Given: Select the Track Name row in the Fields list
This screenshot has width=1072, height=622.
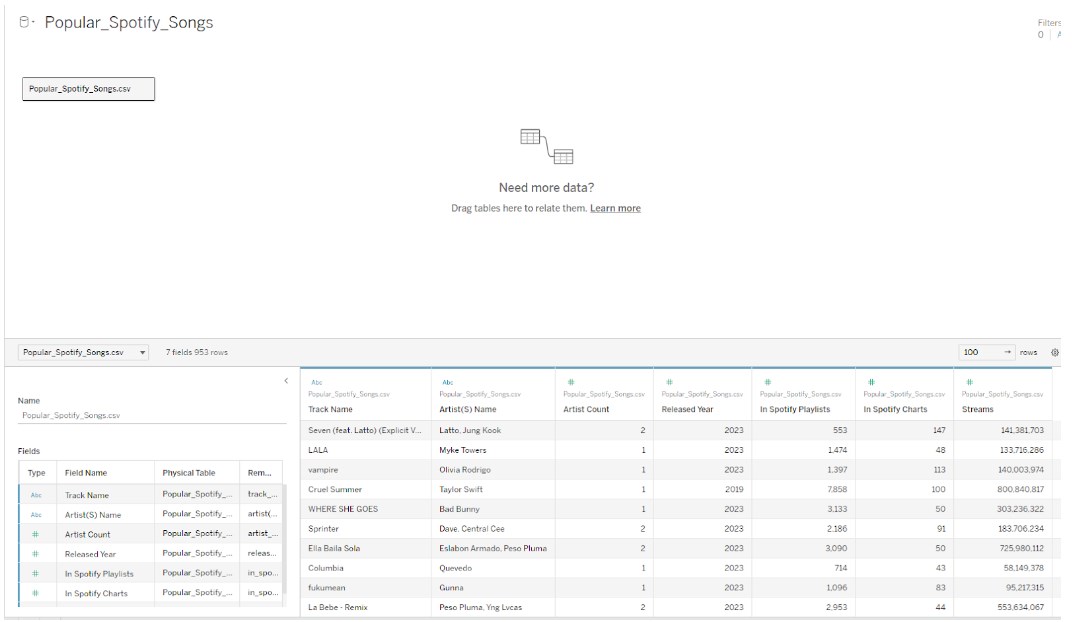Looking at the screenshot, I should [x=100, y=494].
